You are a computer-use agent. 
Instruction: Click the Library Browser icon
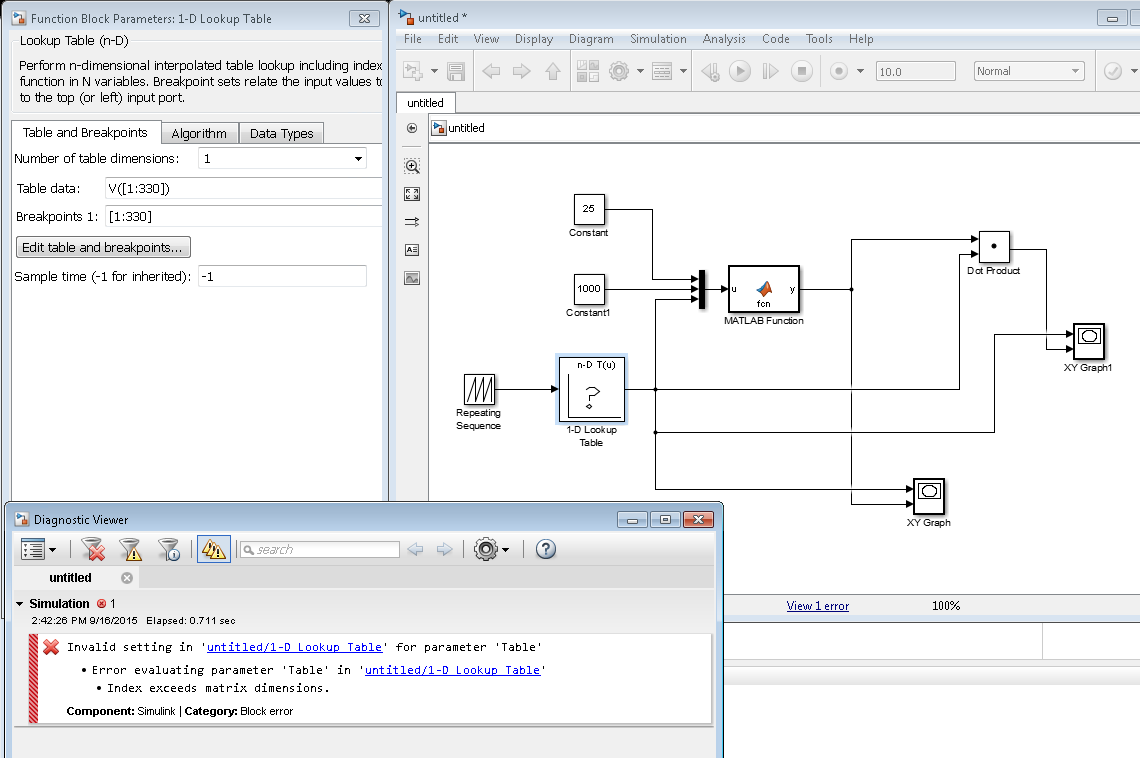pos(587,71)
